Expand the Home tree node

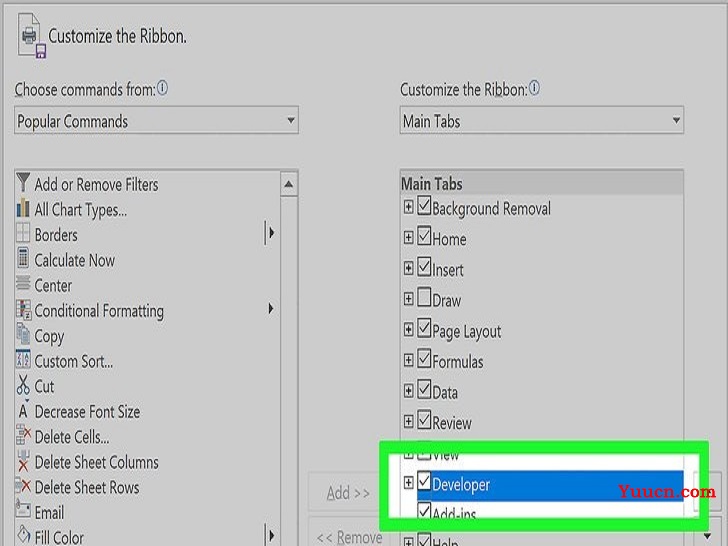click(408, 238)
